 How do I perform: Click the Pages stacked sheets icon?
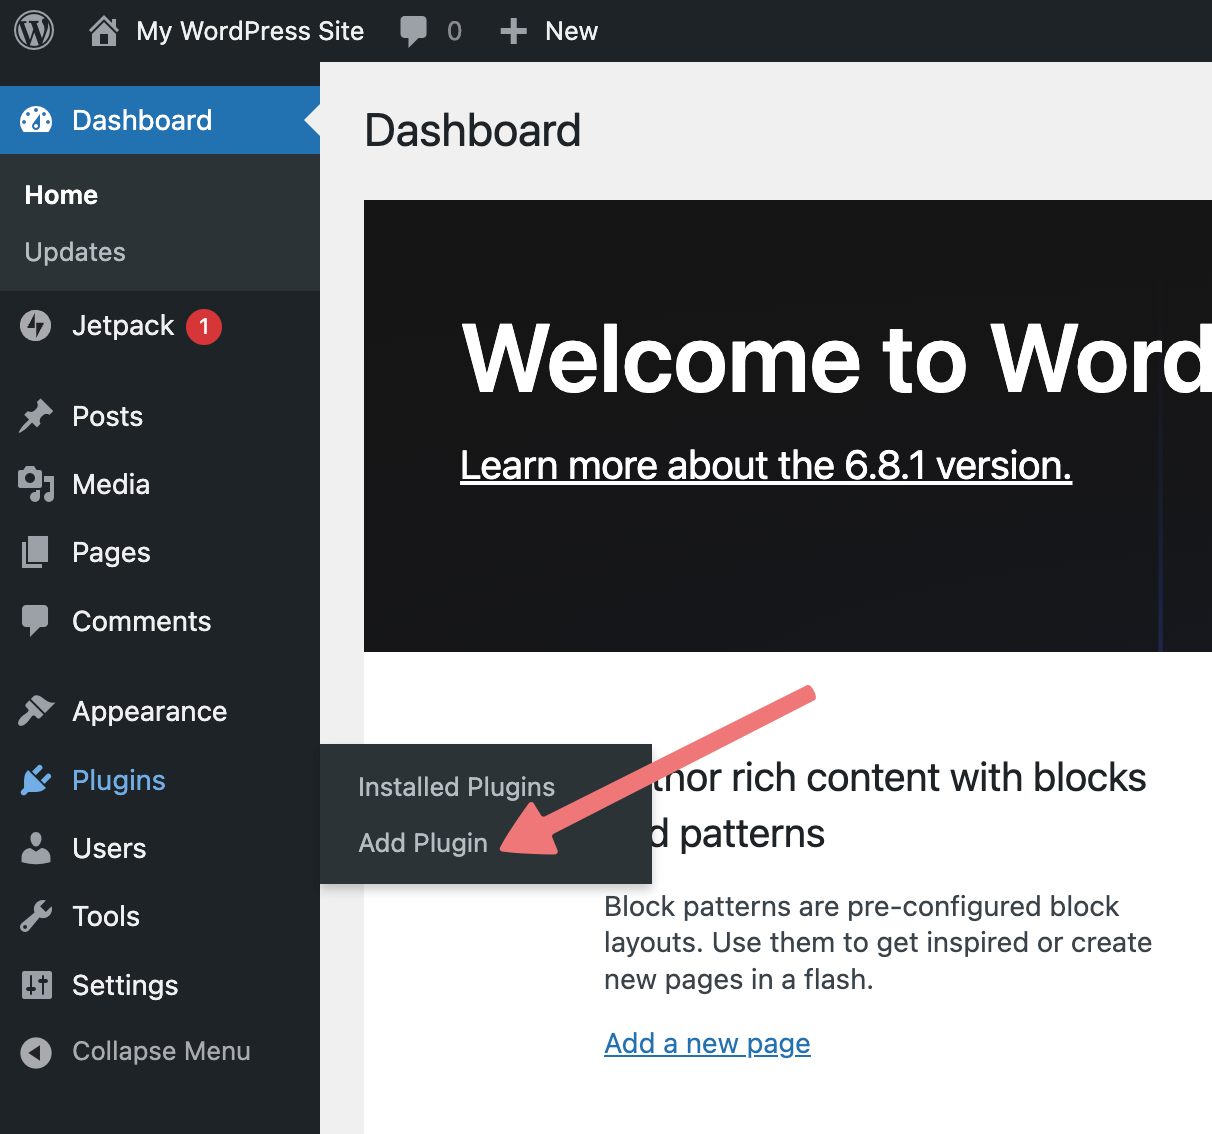tap(35, 552)
